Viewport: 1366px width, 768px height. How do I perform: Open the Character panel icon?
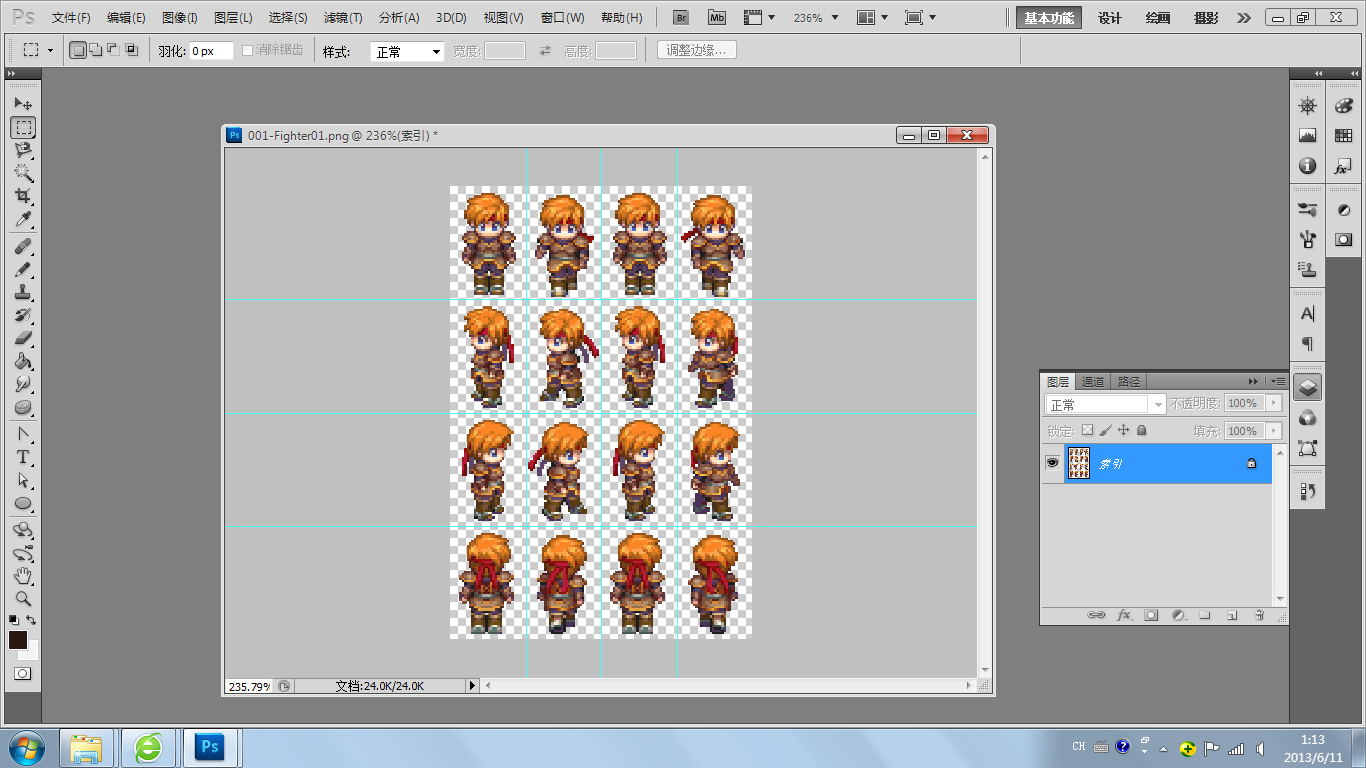point(1307,313)
